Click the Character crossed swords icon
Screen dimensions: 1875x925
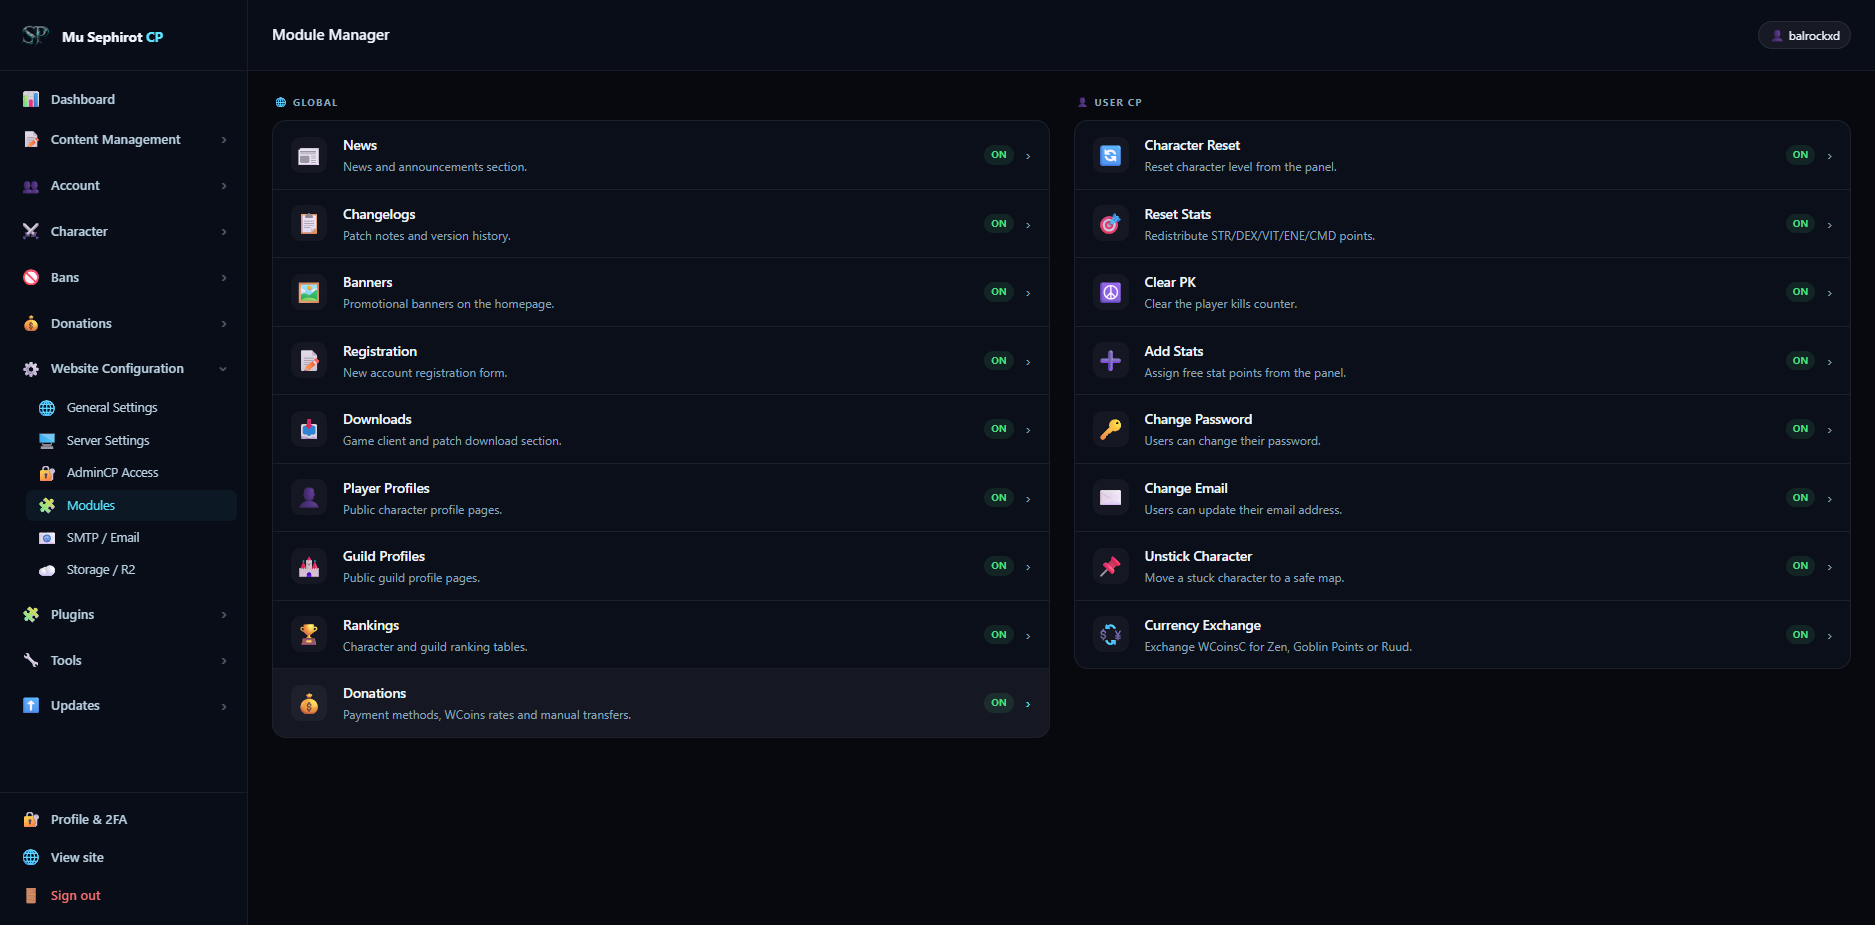pos(31,232)
